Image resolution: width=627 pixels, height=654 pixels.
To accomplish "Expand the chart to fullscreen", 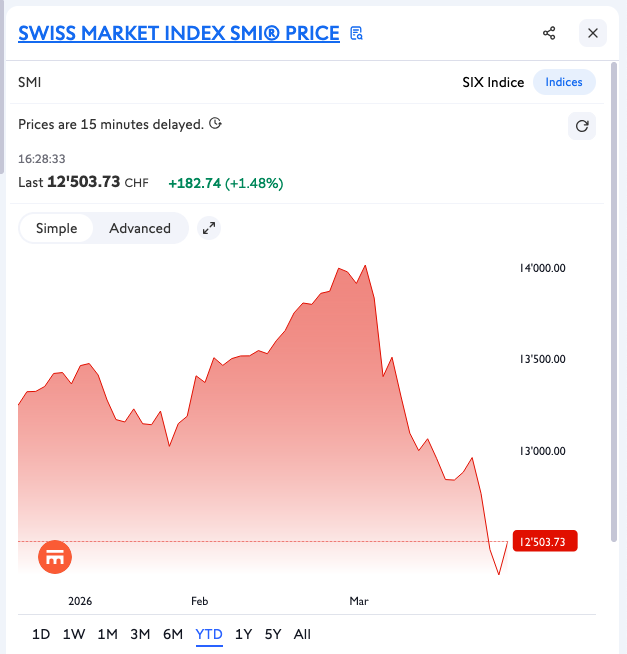I will 209,228.
